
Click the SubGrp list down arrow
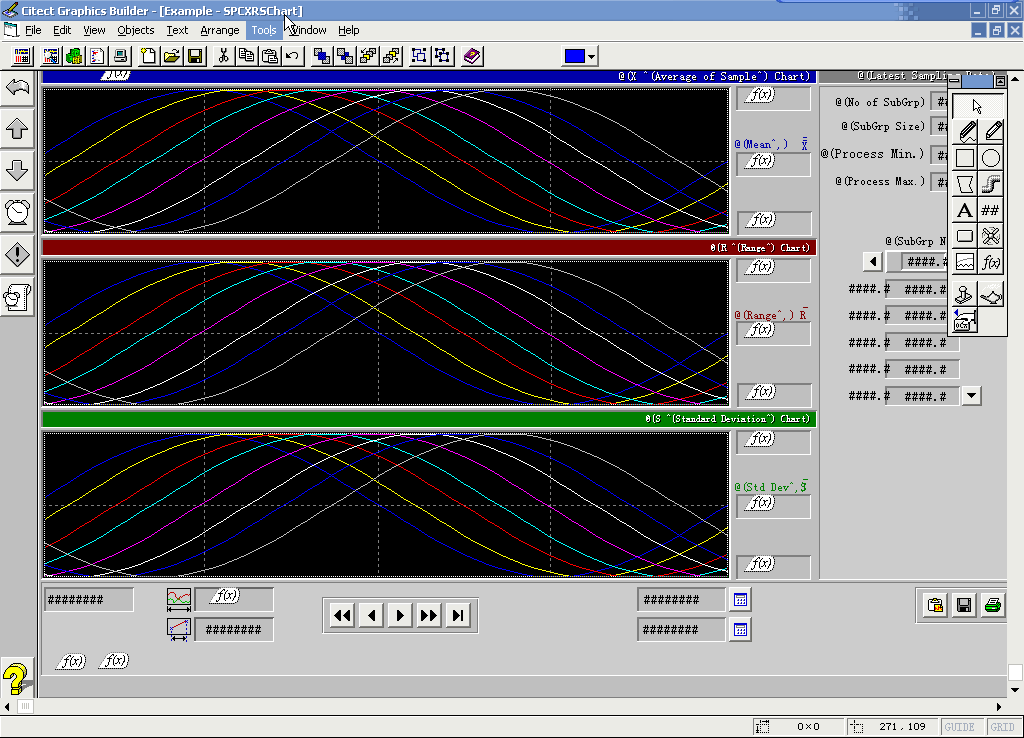tap(971, 395)
